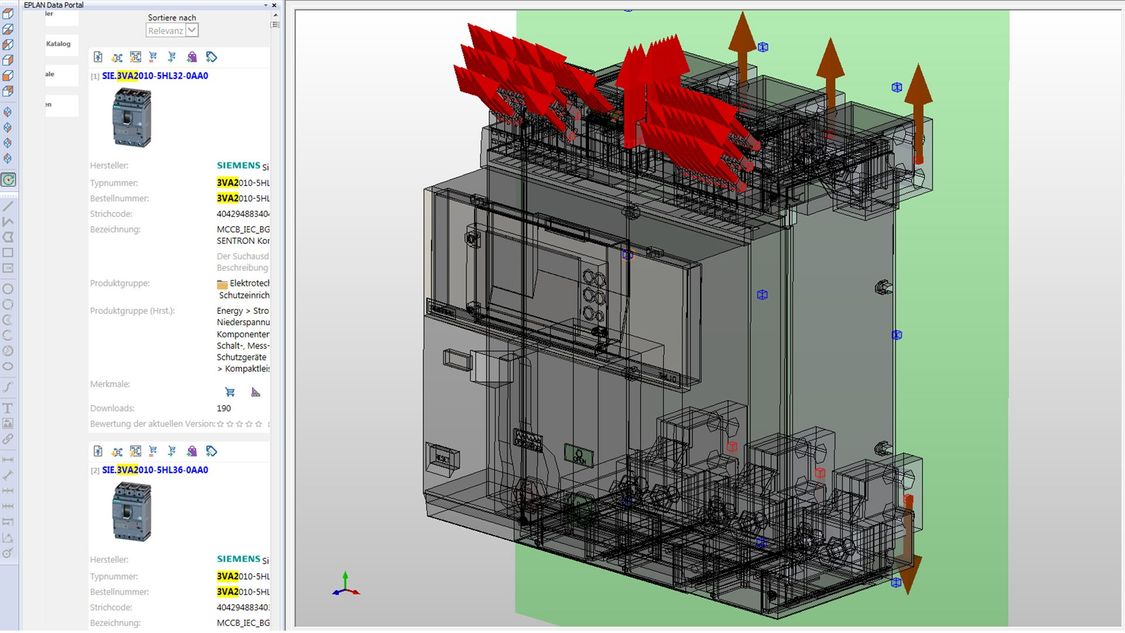Choose the spline curve tool
Viewport: 1125px width, 633px height.
tap(8, 387)
